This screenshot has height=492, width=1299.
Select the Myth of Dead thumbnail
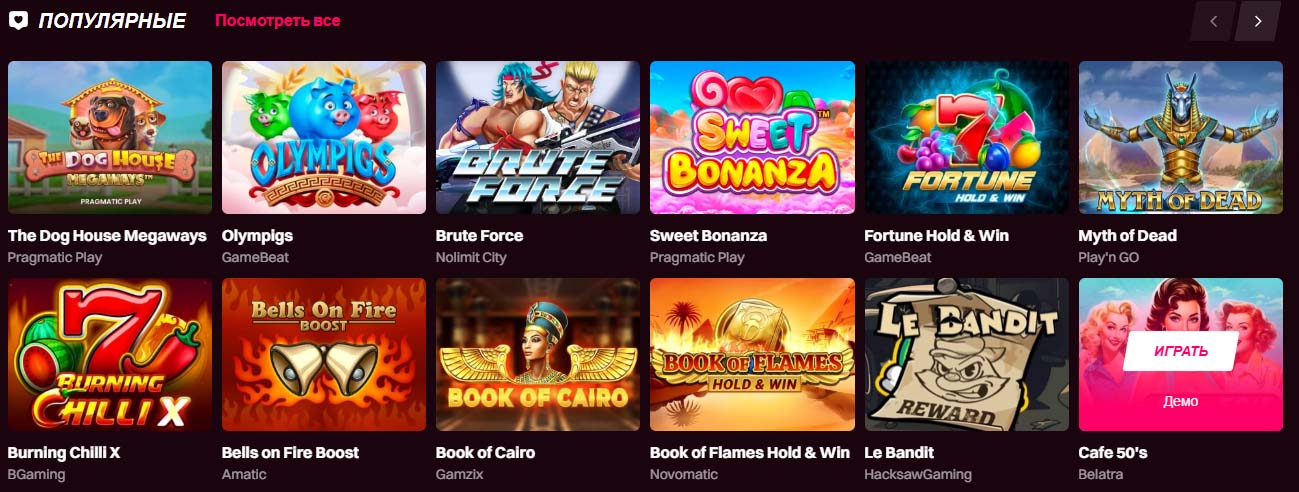click(x=1180, y=137)
